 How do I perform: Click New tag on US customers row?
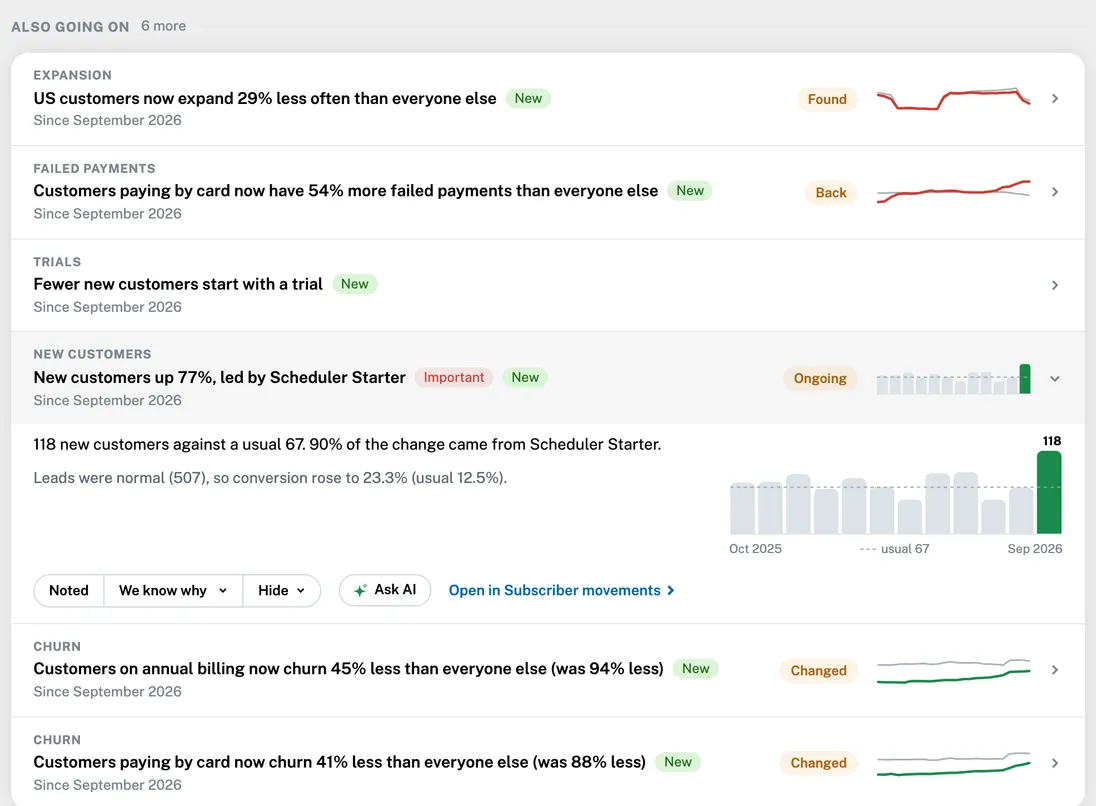[x=528, y=99]
